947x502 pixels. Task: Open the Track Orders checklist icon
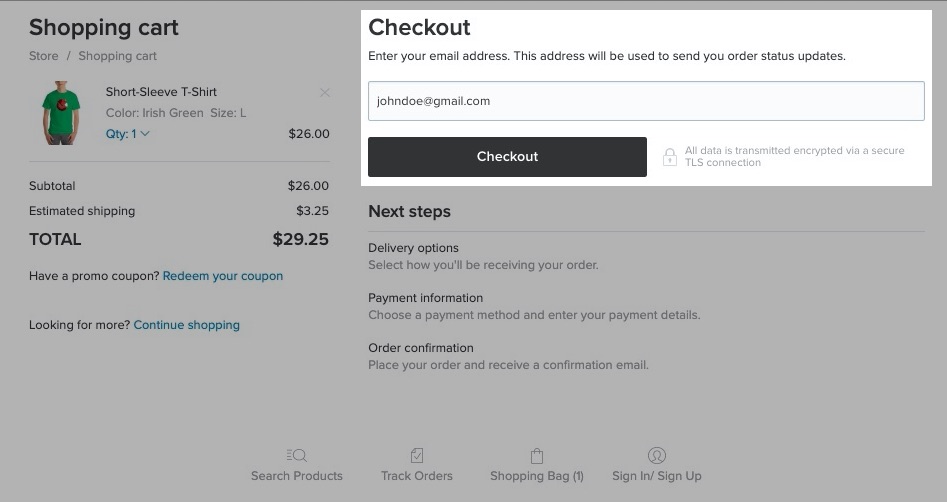[417, 455]
